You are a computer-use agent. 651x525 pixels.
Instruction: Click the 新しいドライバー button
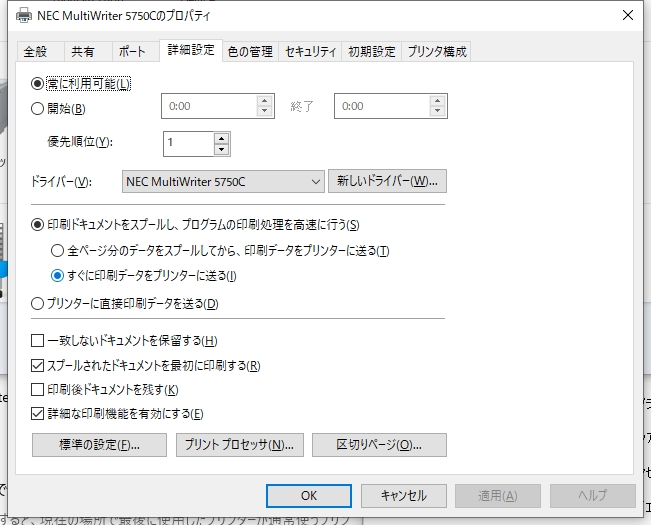tap(387, 181)
